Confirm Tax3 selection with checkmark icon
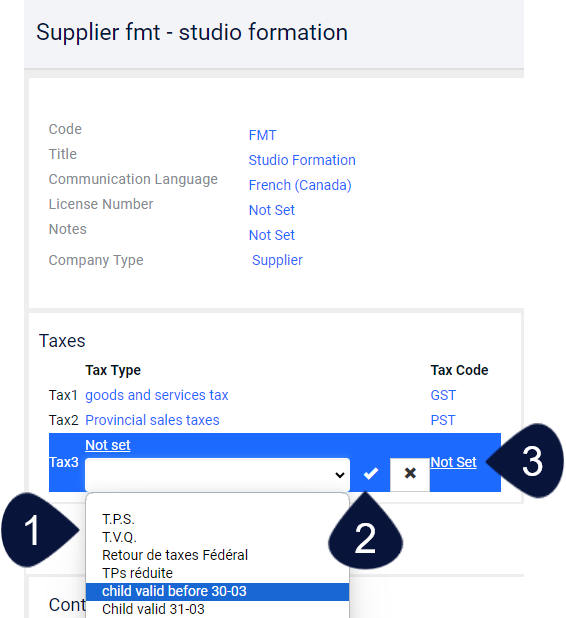 (x=370, y=474)
